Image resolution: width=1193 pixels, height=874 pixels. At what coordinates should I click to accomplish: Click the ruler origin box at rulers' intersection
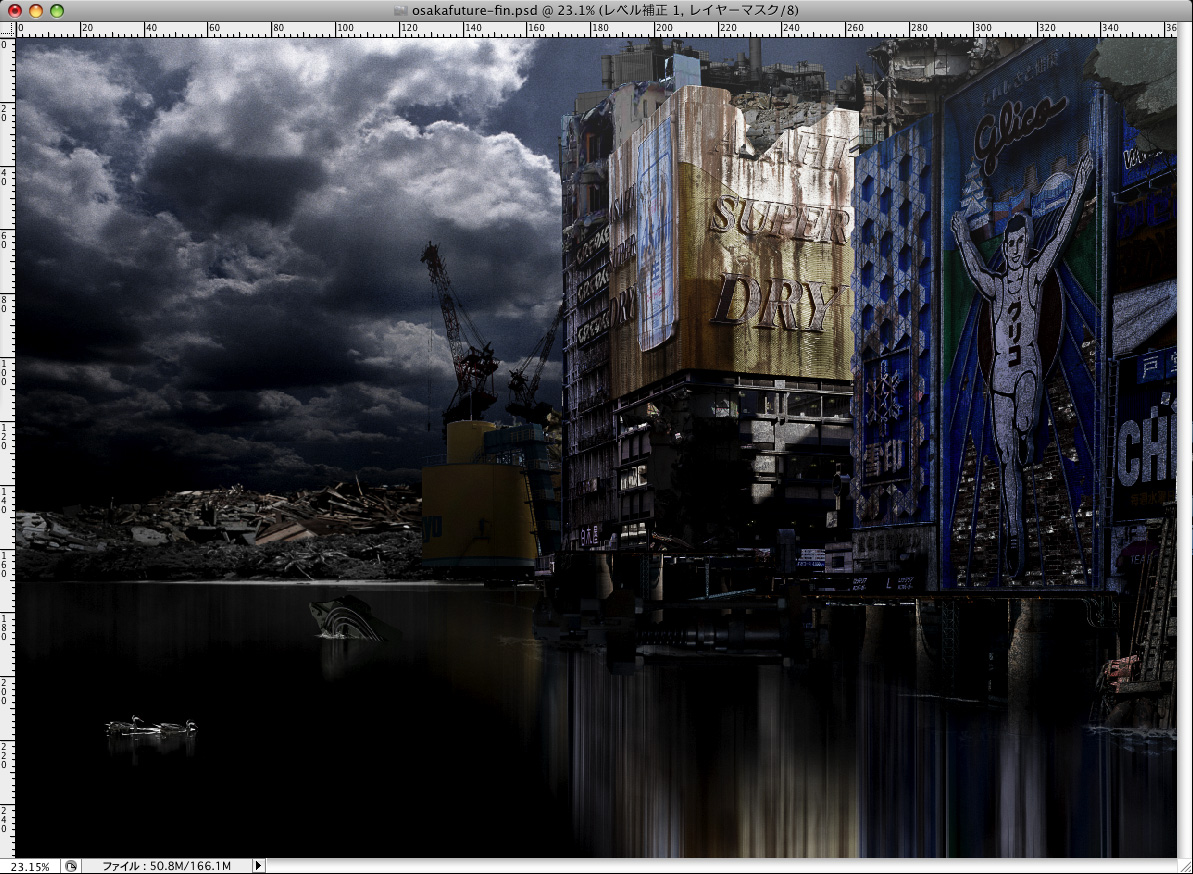point(7,30)
